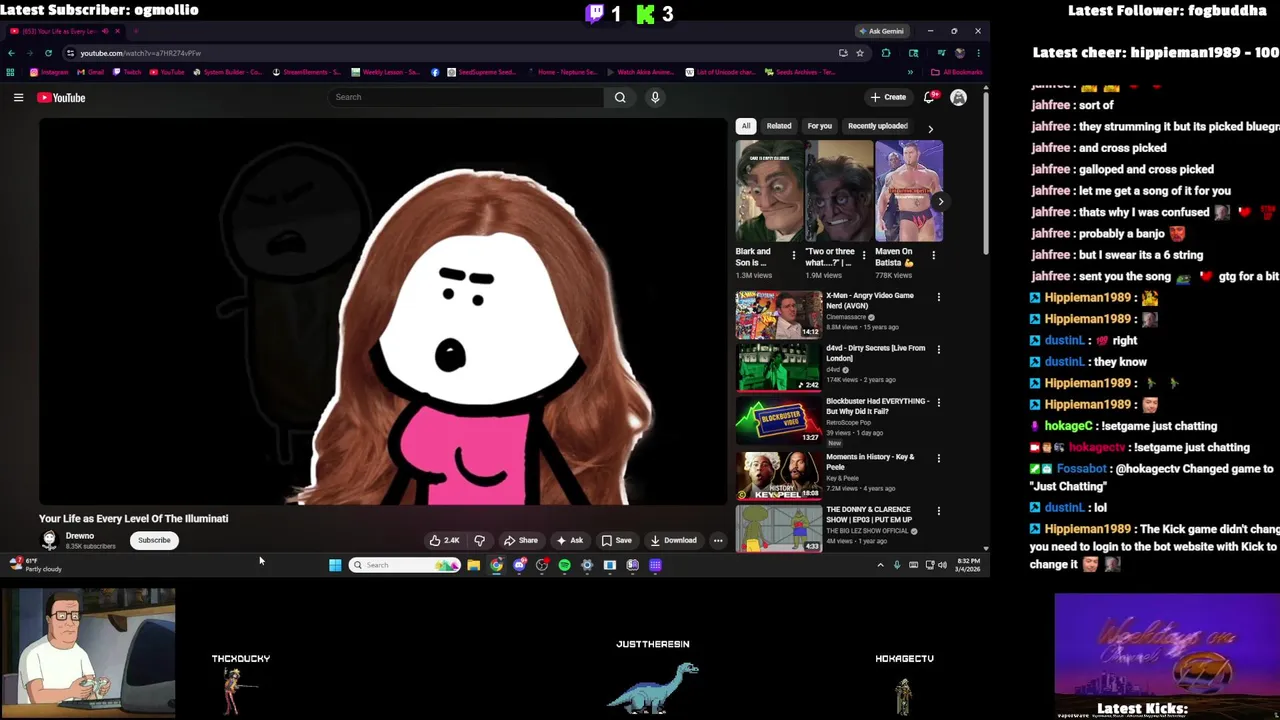Open the Maven On Batista short thumbnail
This screenshot has height=720, width=1280.
pos(909,191)
